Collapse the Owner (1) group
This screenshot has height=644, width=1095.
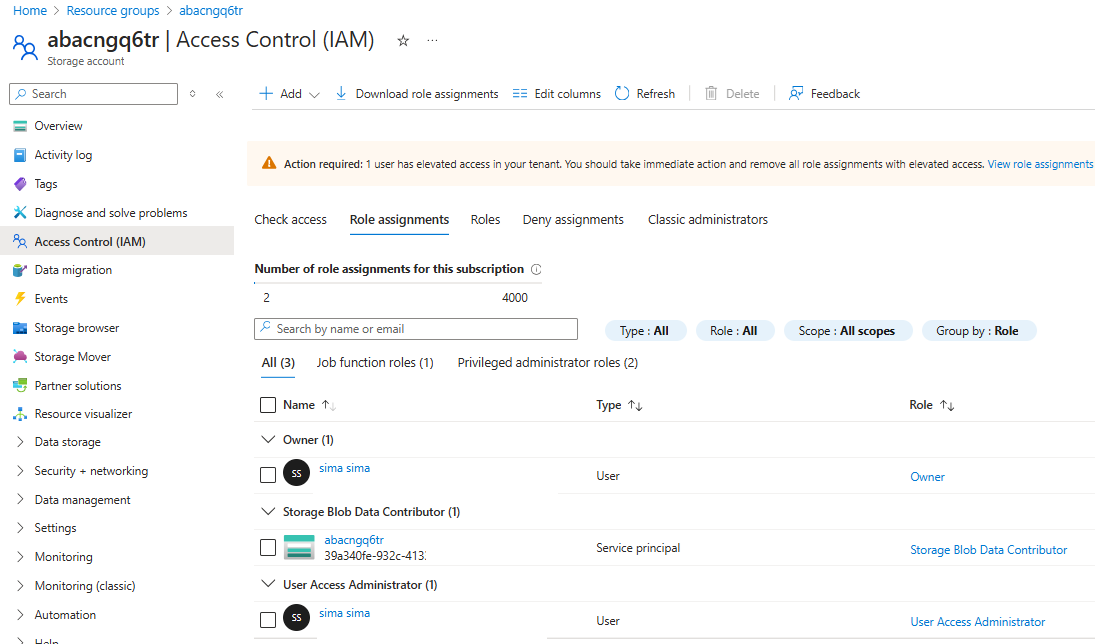[x=267, y=439]
